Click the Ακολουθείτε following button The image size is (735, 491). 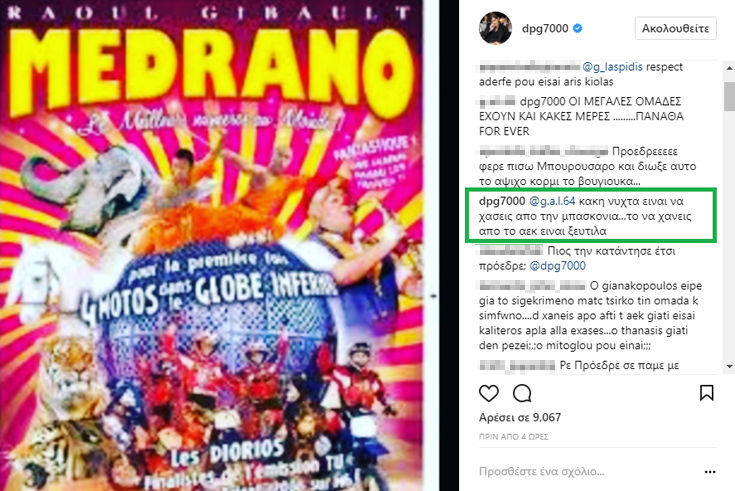[x=675, y=28]
